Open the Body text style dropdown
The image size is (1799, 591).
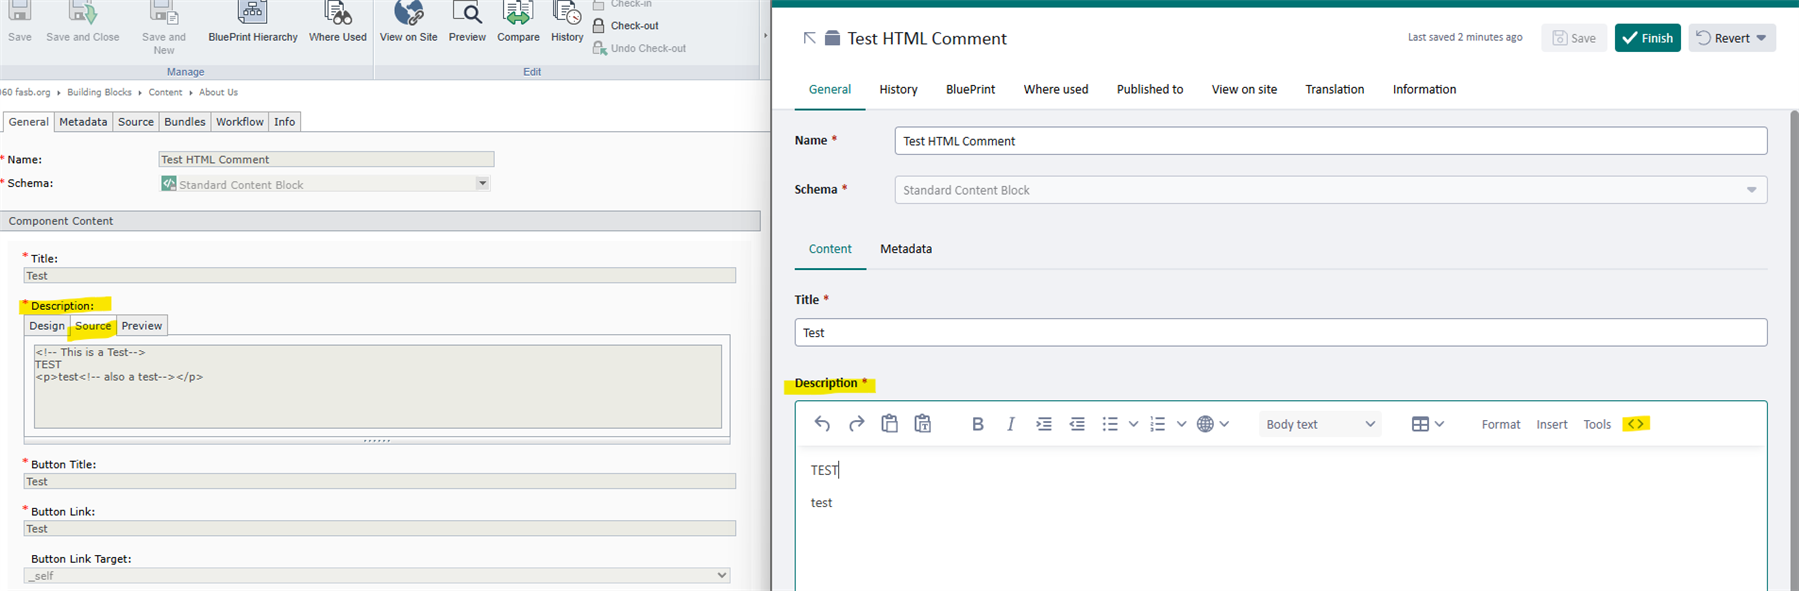pyautogui.click(x=1320, y=424)
